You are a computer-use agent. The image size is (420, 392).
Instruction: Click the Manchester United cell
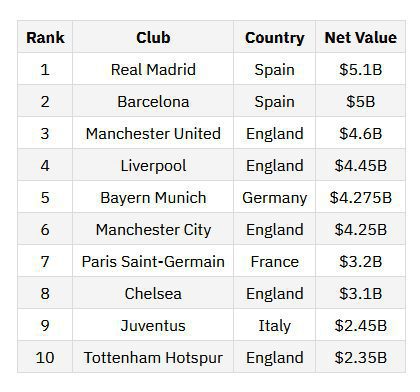153,133
